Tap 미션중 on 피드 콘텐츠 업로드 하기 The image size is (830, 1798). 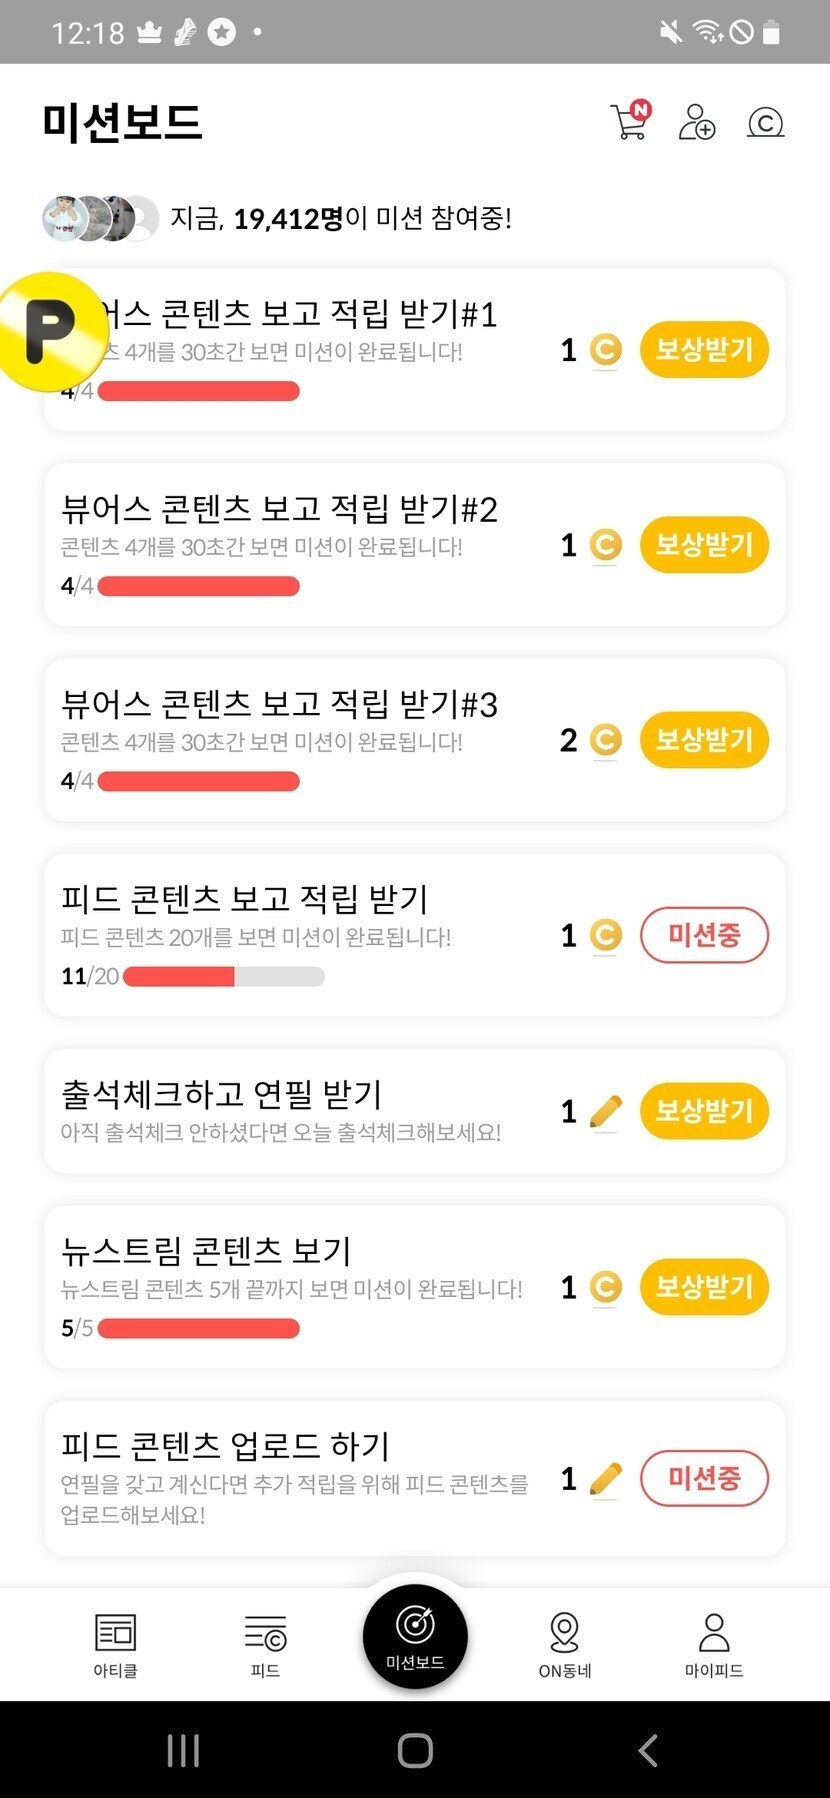704,1478
